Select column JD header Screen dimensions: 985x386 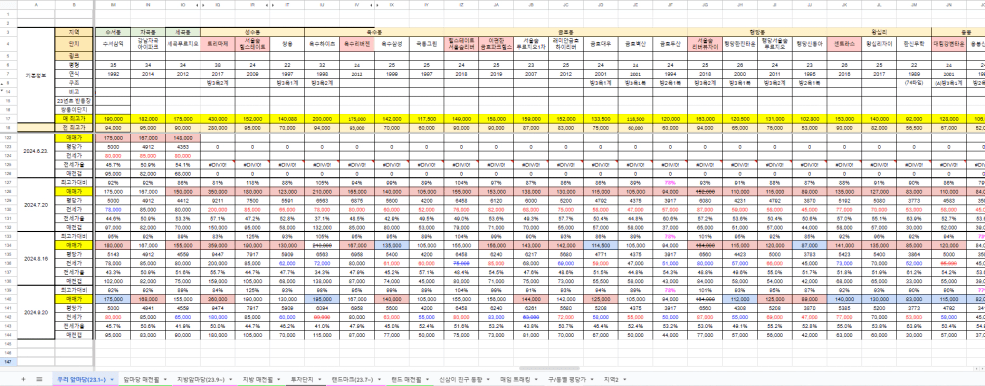601,5
